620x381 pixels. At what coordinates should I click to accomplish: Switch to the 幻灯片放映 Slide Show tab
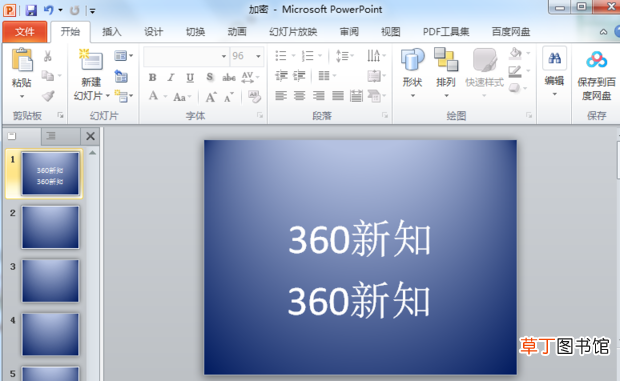[293, 32]
